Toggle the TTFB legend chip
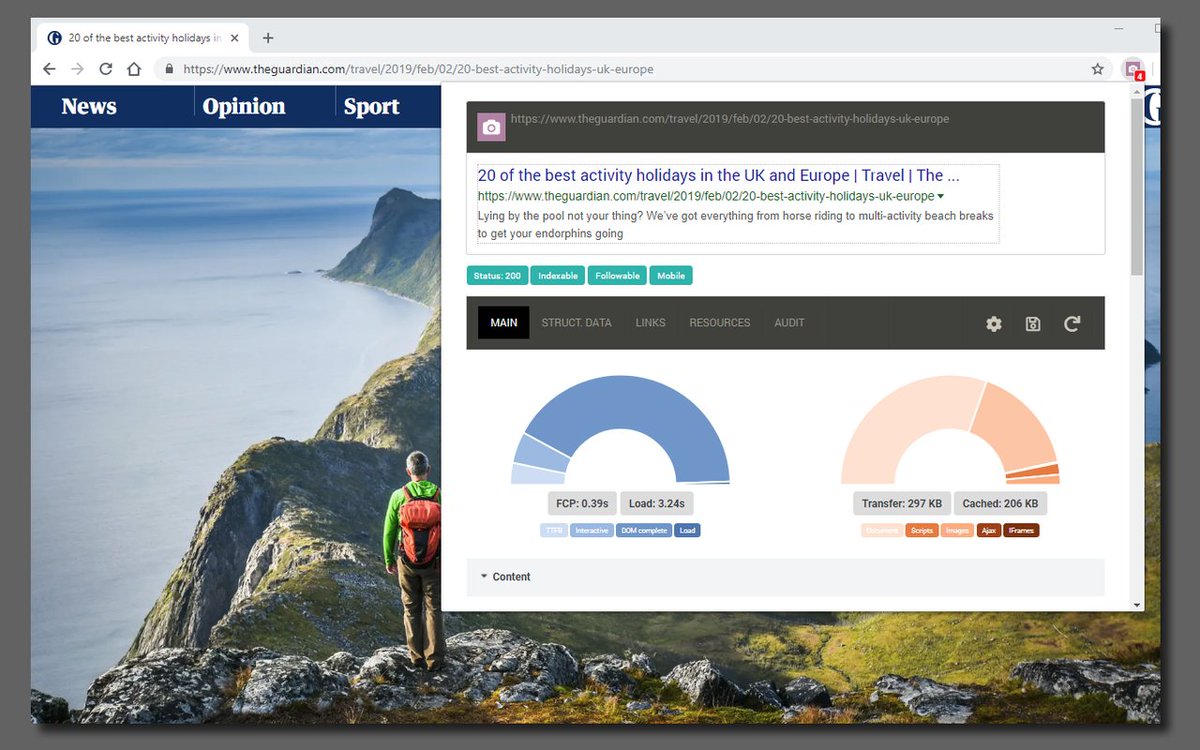 pyautogui.click(x=554, y=530)
